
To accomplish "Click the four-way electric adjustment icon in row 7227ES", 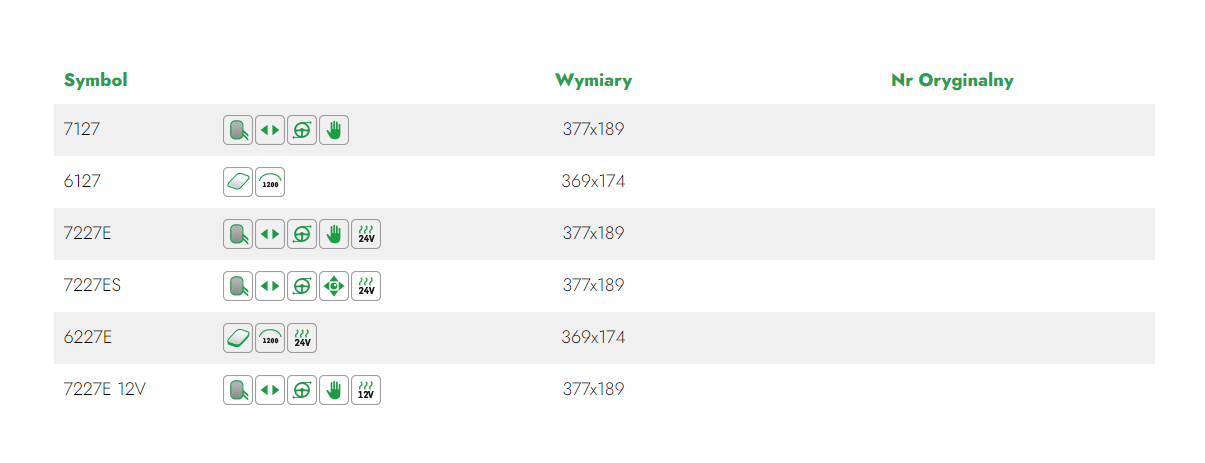I will [x=334, y=286].
